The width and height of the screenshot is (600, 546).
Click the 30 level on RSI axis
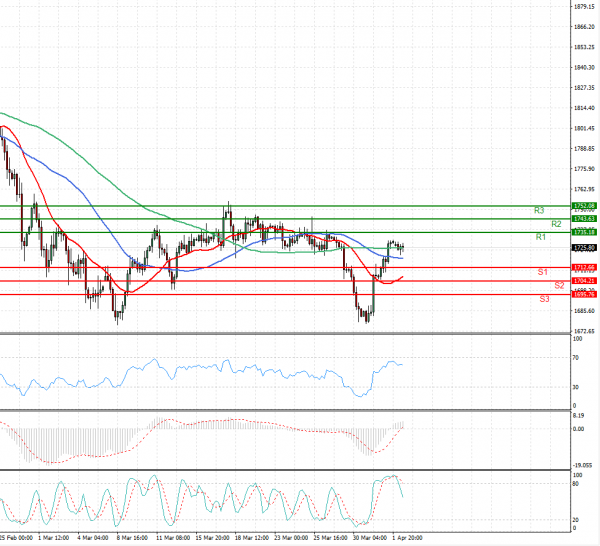pos(576,387)
